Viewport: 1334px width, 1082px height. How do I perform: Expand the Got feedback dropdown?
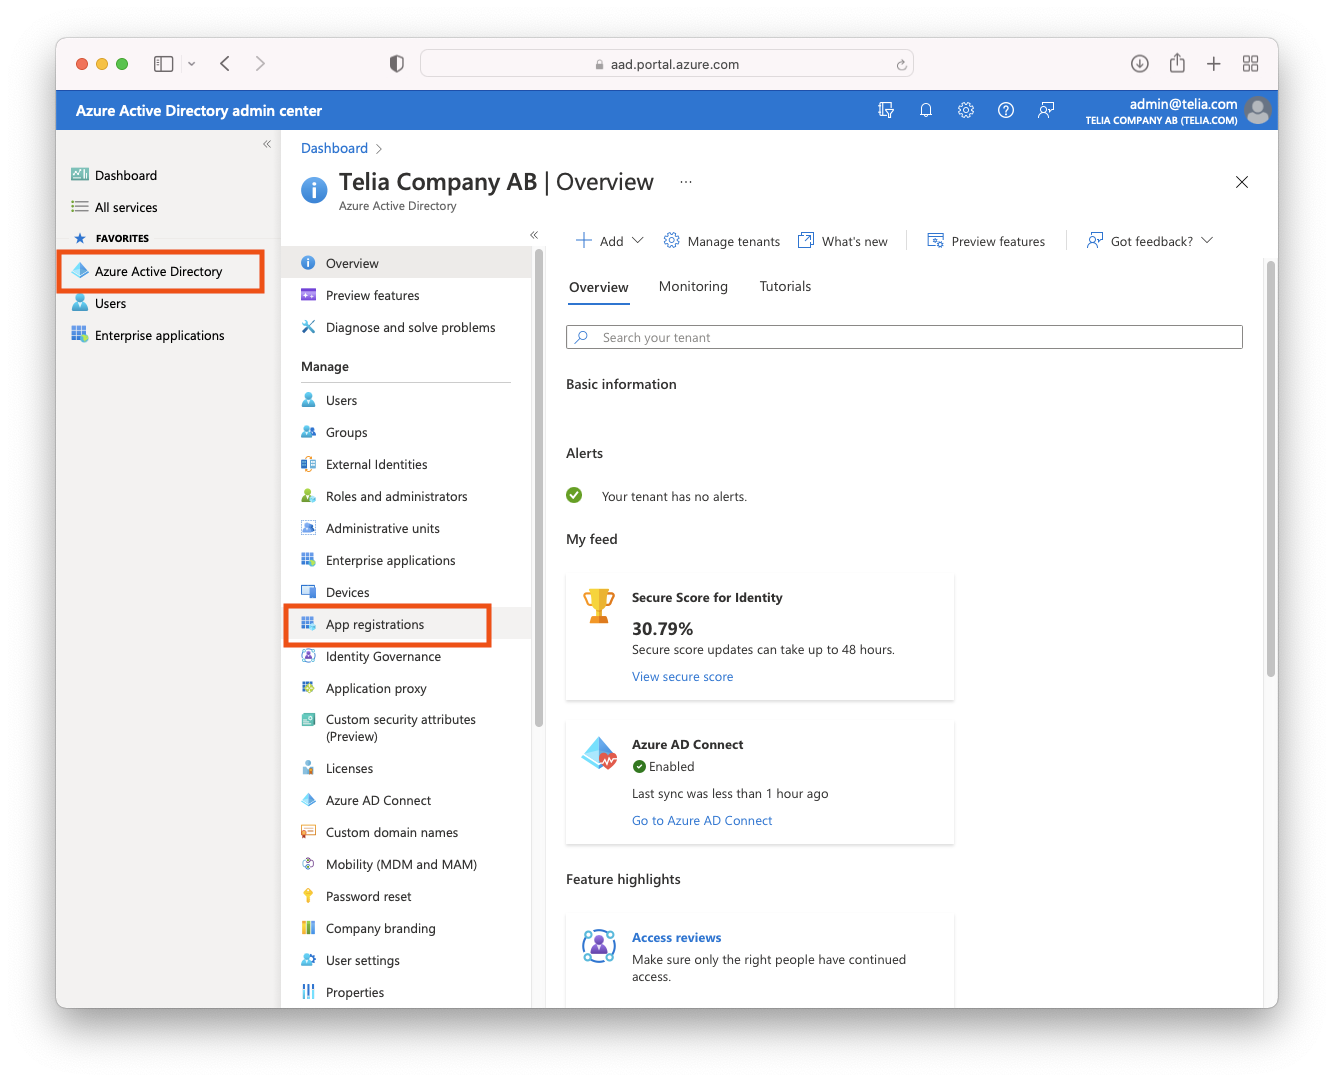[1207, 240]
